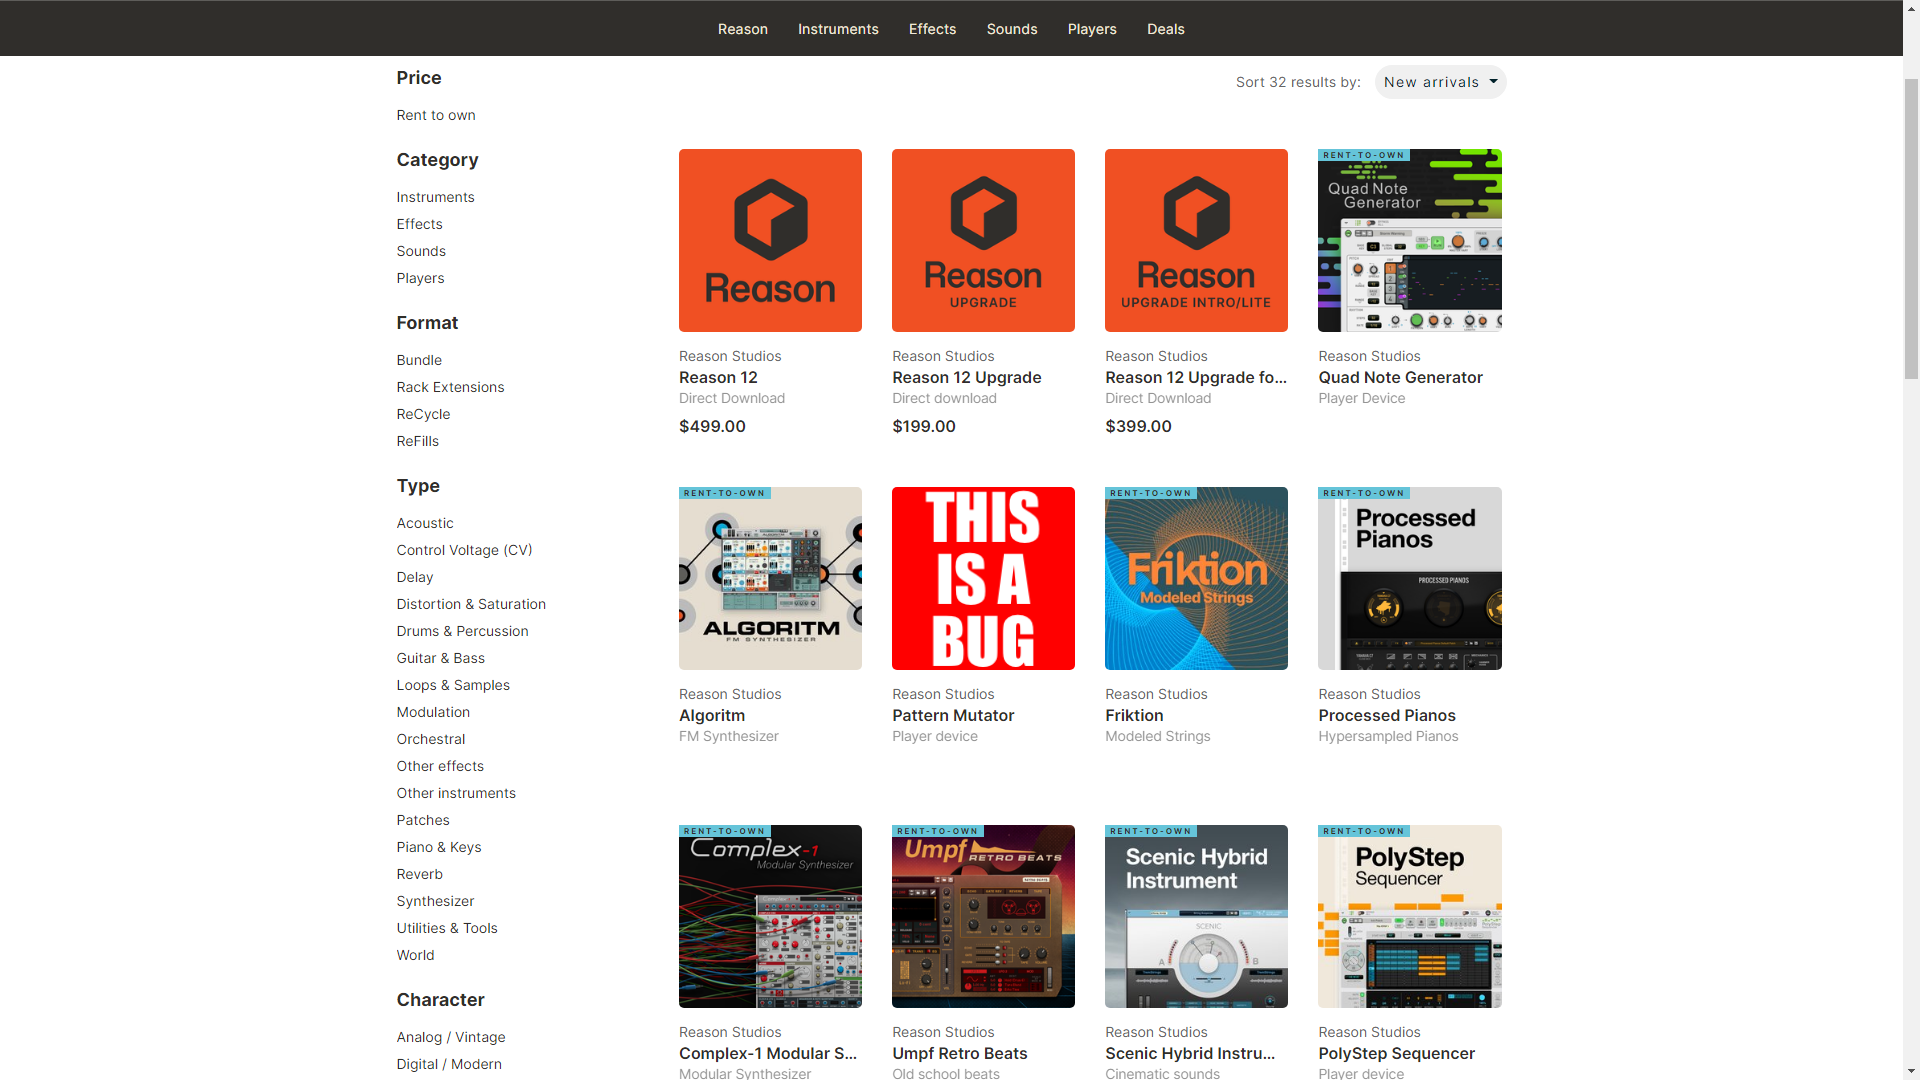Filter by Other instruments type
This screenshot has height=1080, width=1920.
tap(456, 793)
